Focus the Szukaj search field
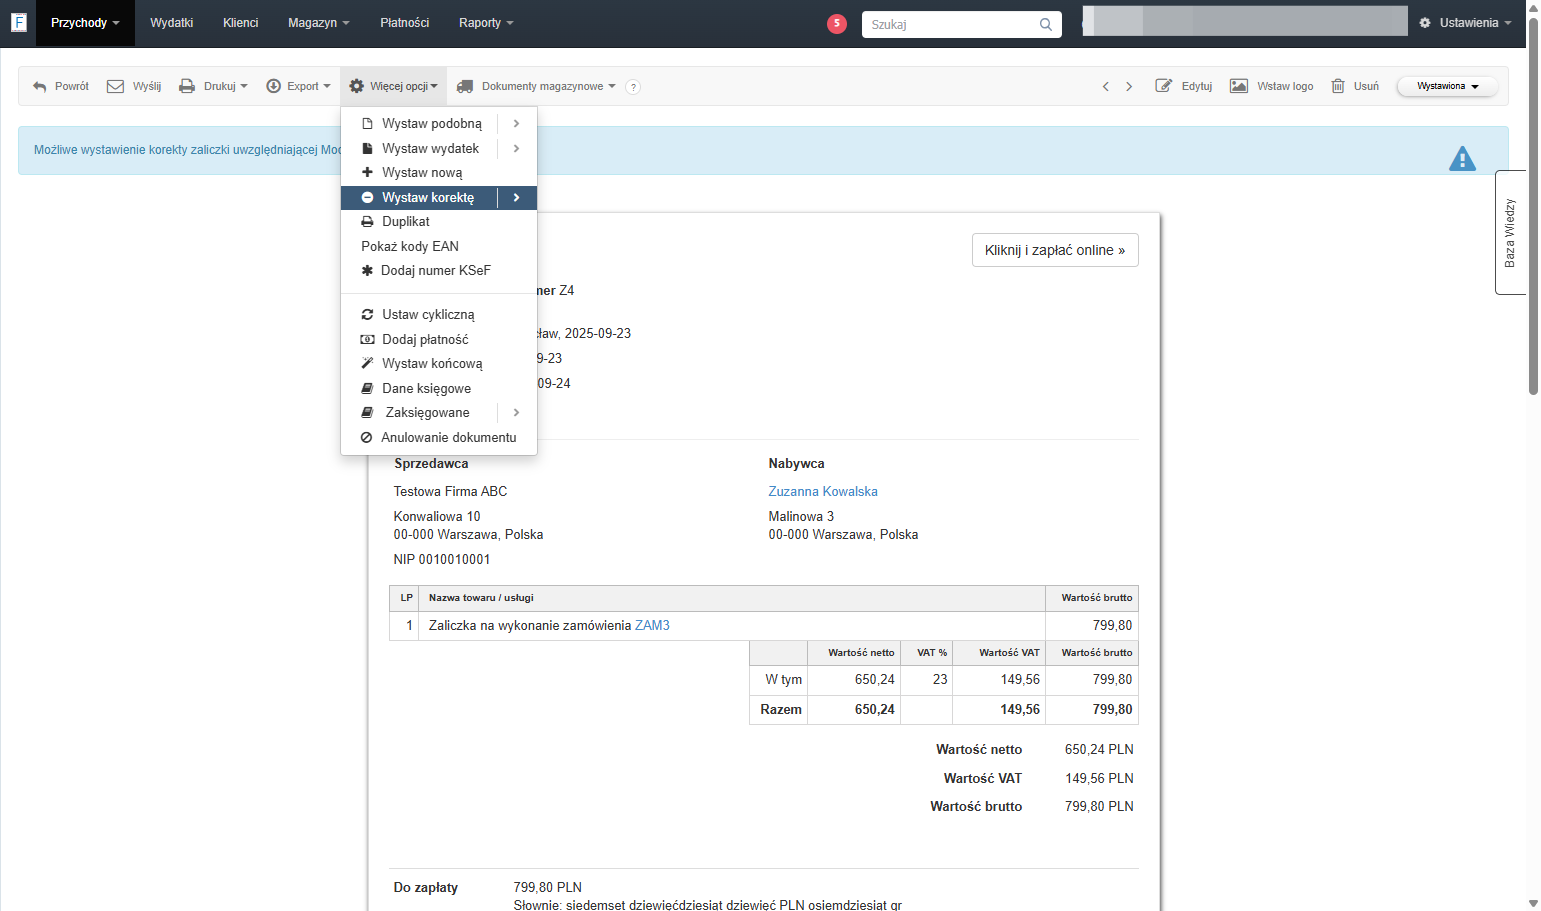The image size is (1541, 911). (950, 24)
